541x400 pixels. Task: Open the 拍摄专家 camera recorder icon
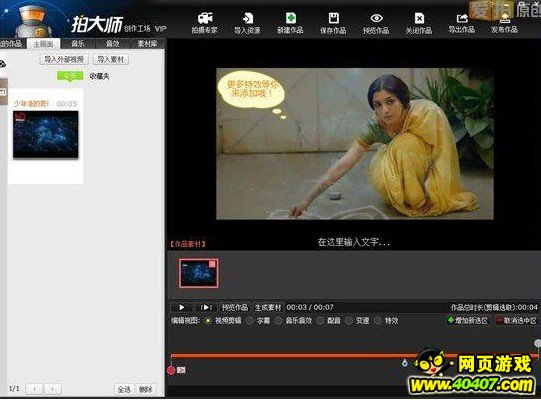(x=205, y=18)
